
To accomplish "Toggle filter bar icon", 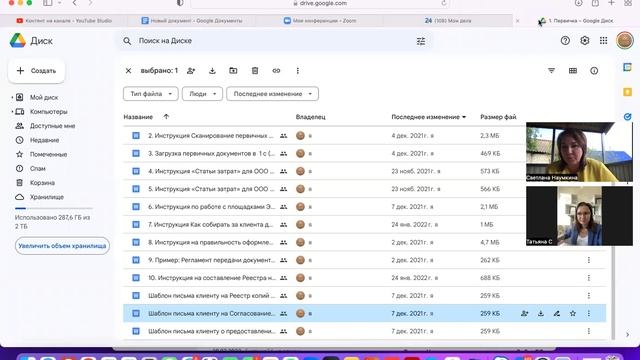I will point(551,71).
